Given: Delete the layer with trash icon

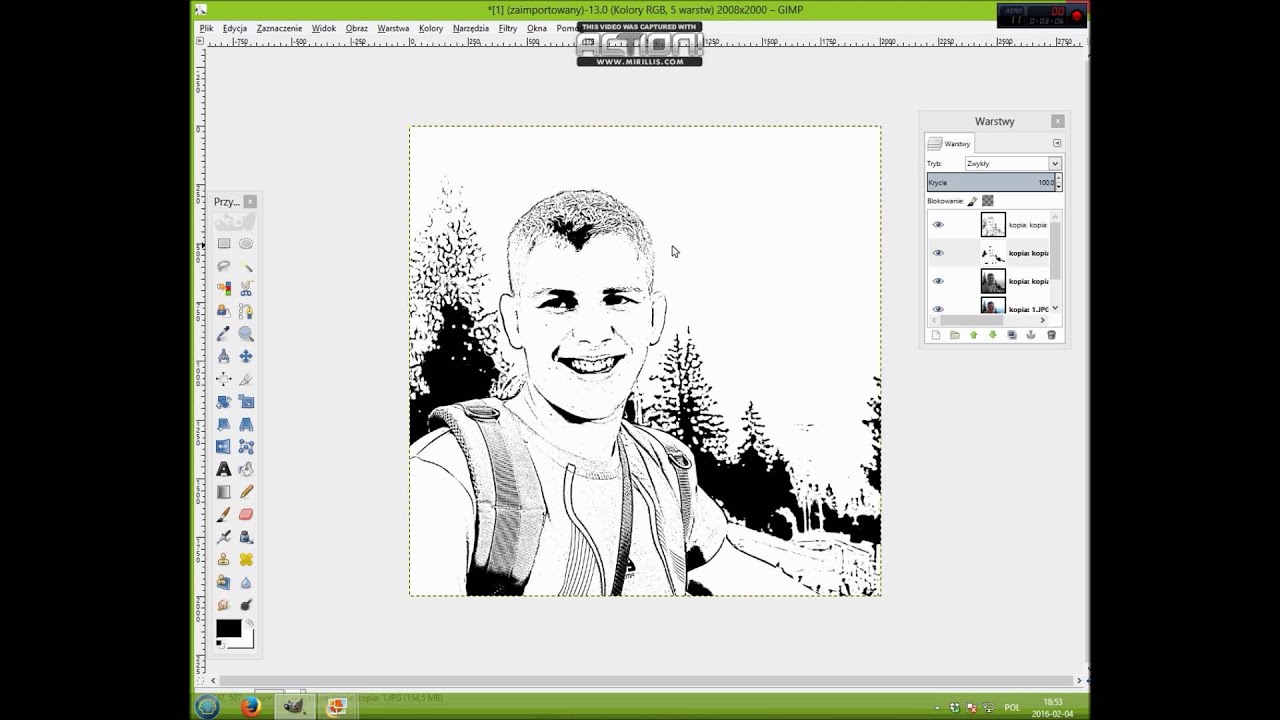Looking at the screenshot, I should 1051,335.
